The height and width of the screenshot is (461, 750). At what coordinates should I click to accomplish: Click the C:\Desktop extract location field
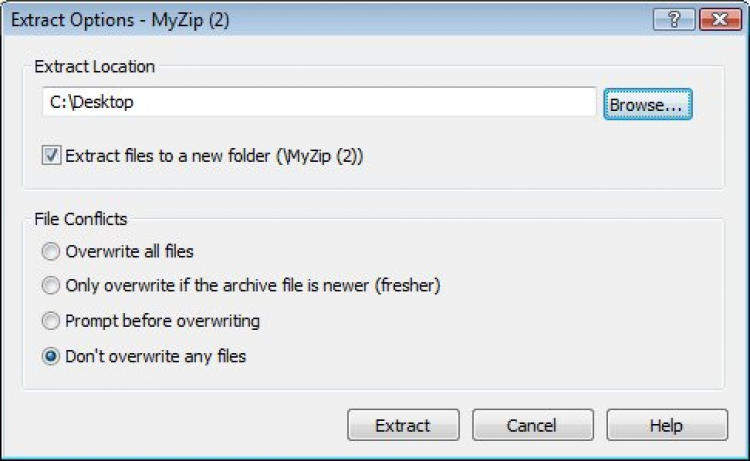click(320, 103)
